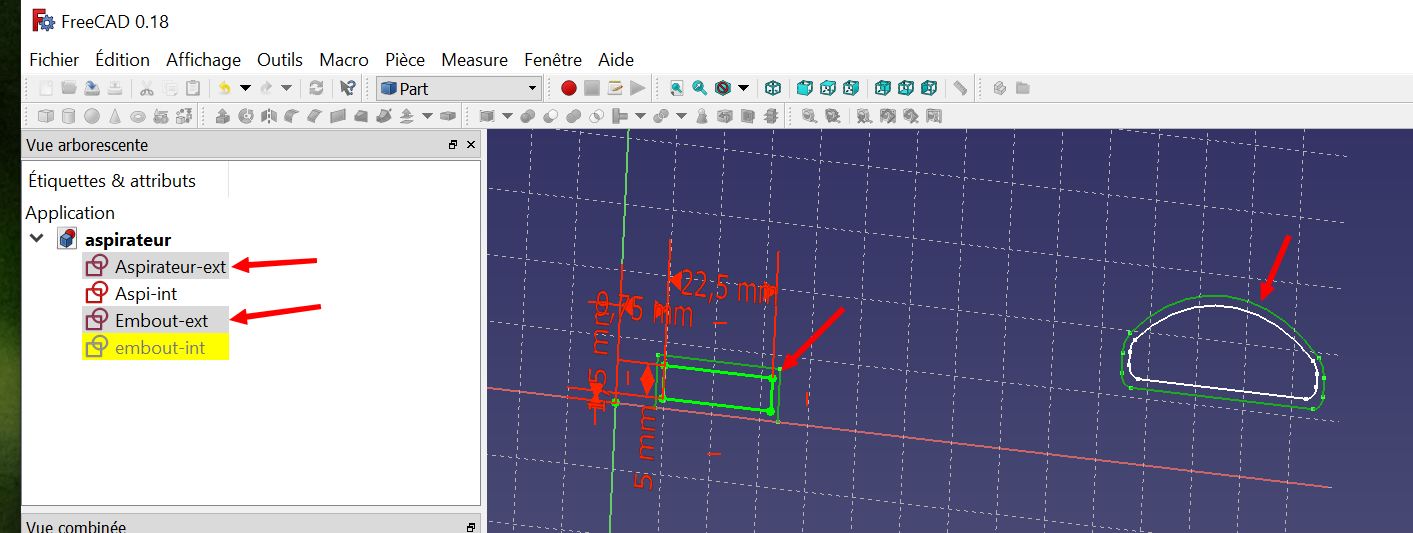Open the Macros editor icon
This screenshot has height=533, width=1413.
click(x=615, y=88)
